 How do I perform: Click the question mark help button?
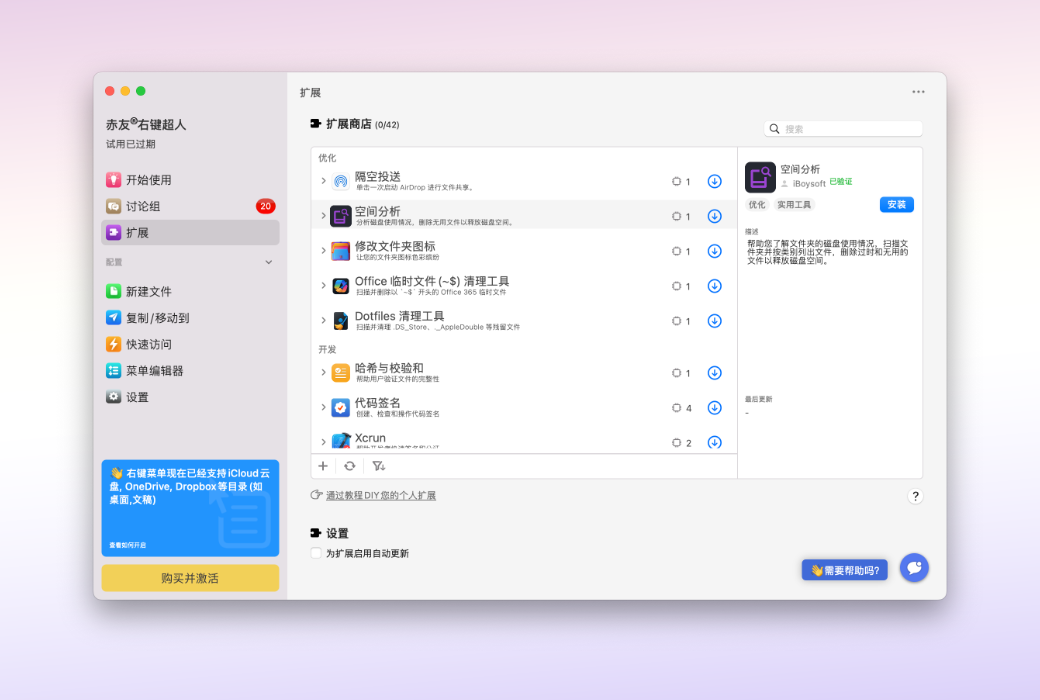click(915, 496)
